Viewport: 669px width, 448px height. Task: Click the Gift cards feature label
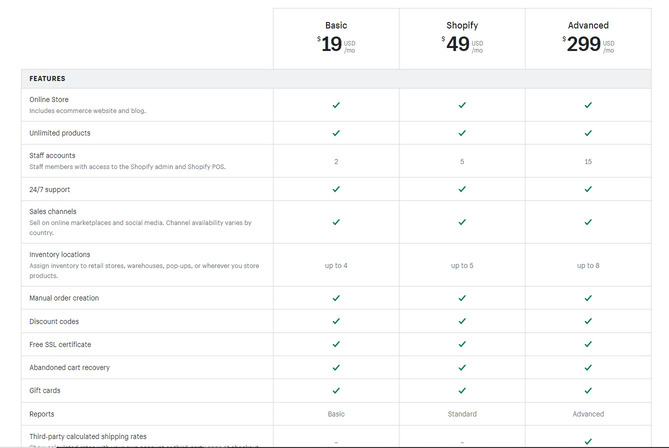coord(45,391)
